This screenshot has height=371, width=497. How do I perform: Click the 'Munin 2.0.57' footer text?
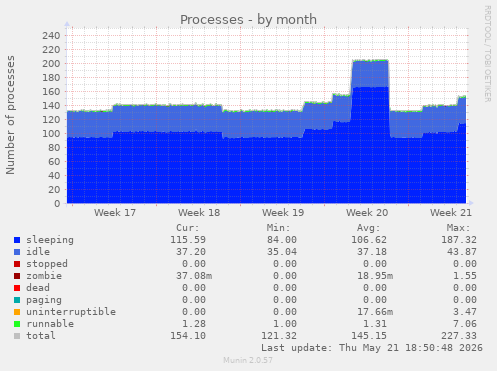(248, 360)
